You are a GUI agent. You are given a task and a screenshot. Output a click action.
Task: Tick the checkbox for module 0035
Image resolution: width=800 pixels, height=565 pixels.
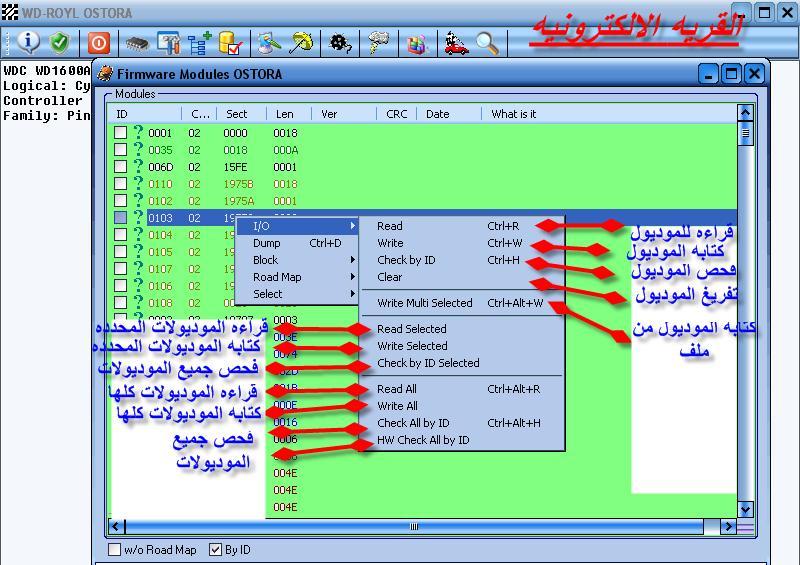[120, 150]
